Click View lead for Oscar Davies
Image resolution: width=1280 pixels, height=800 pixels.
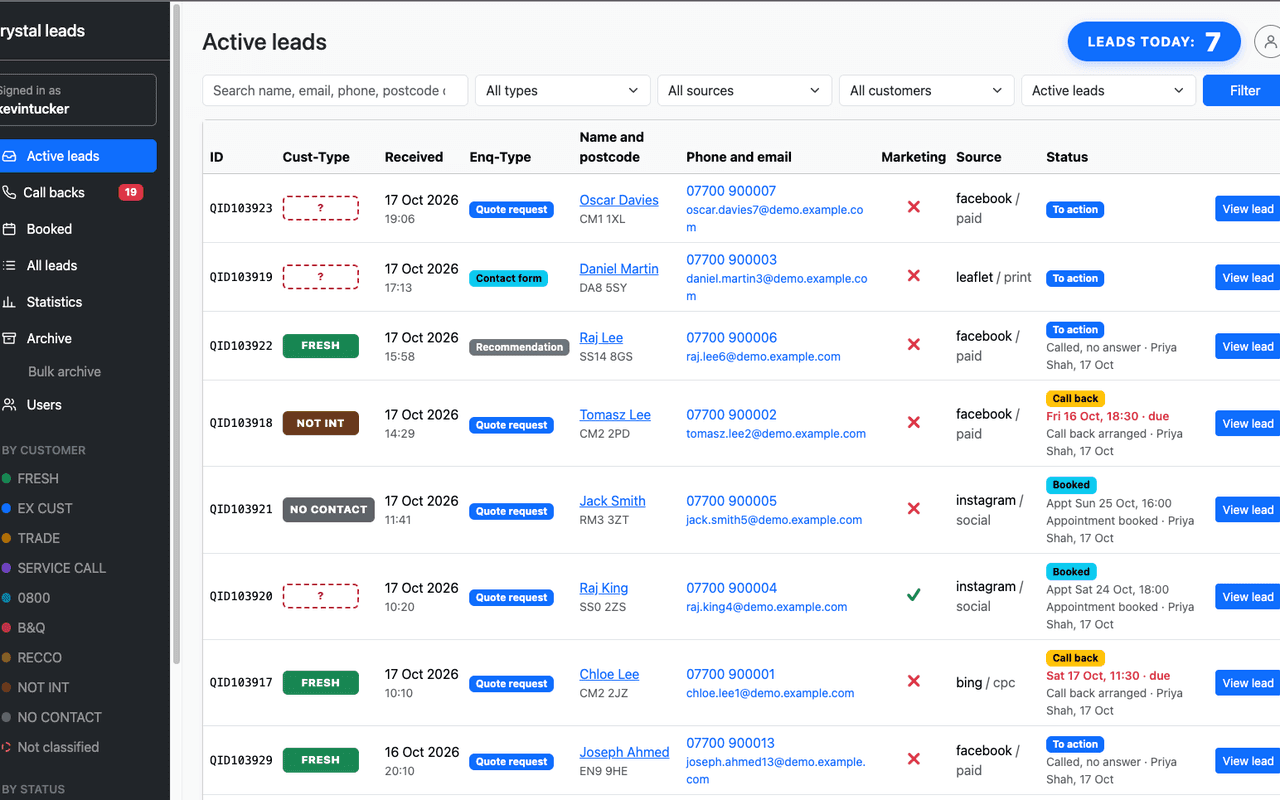coord(1248,209)
